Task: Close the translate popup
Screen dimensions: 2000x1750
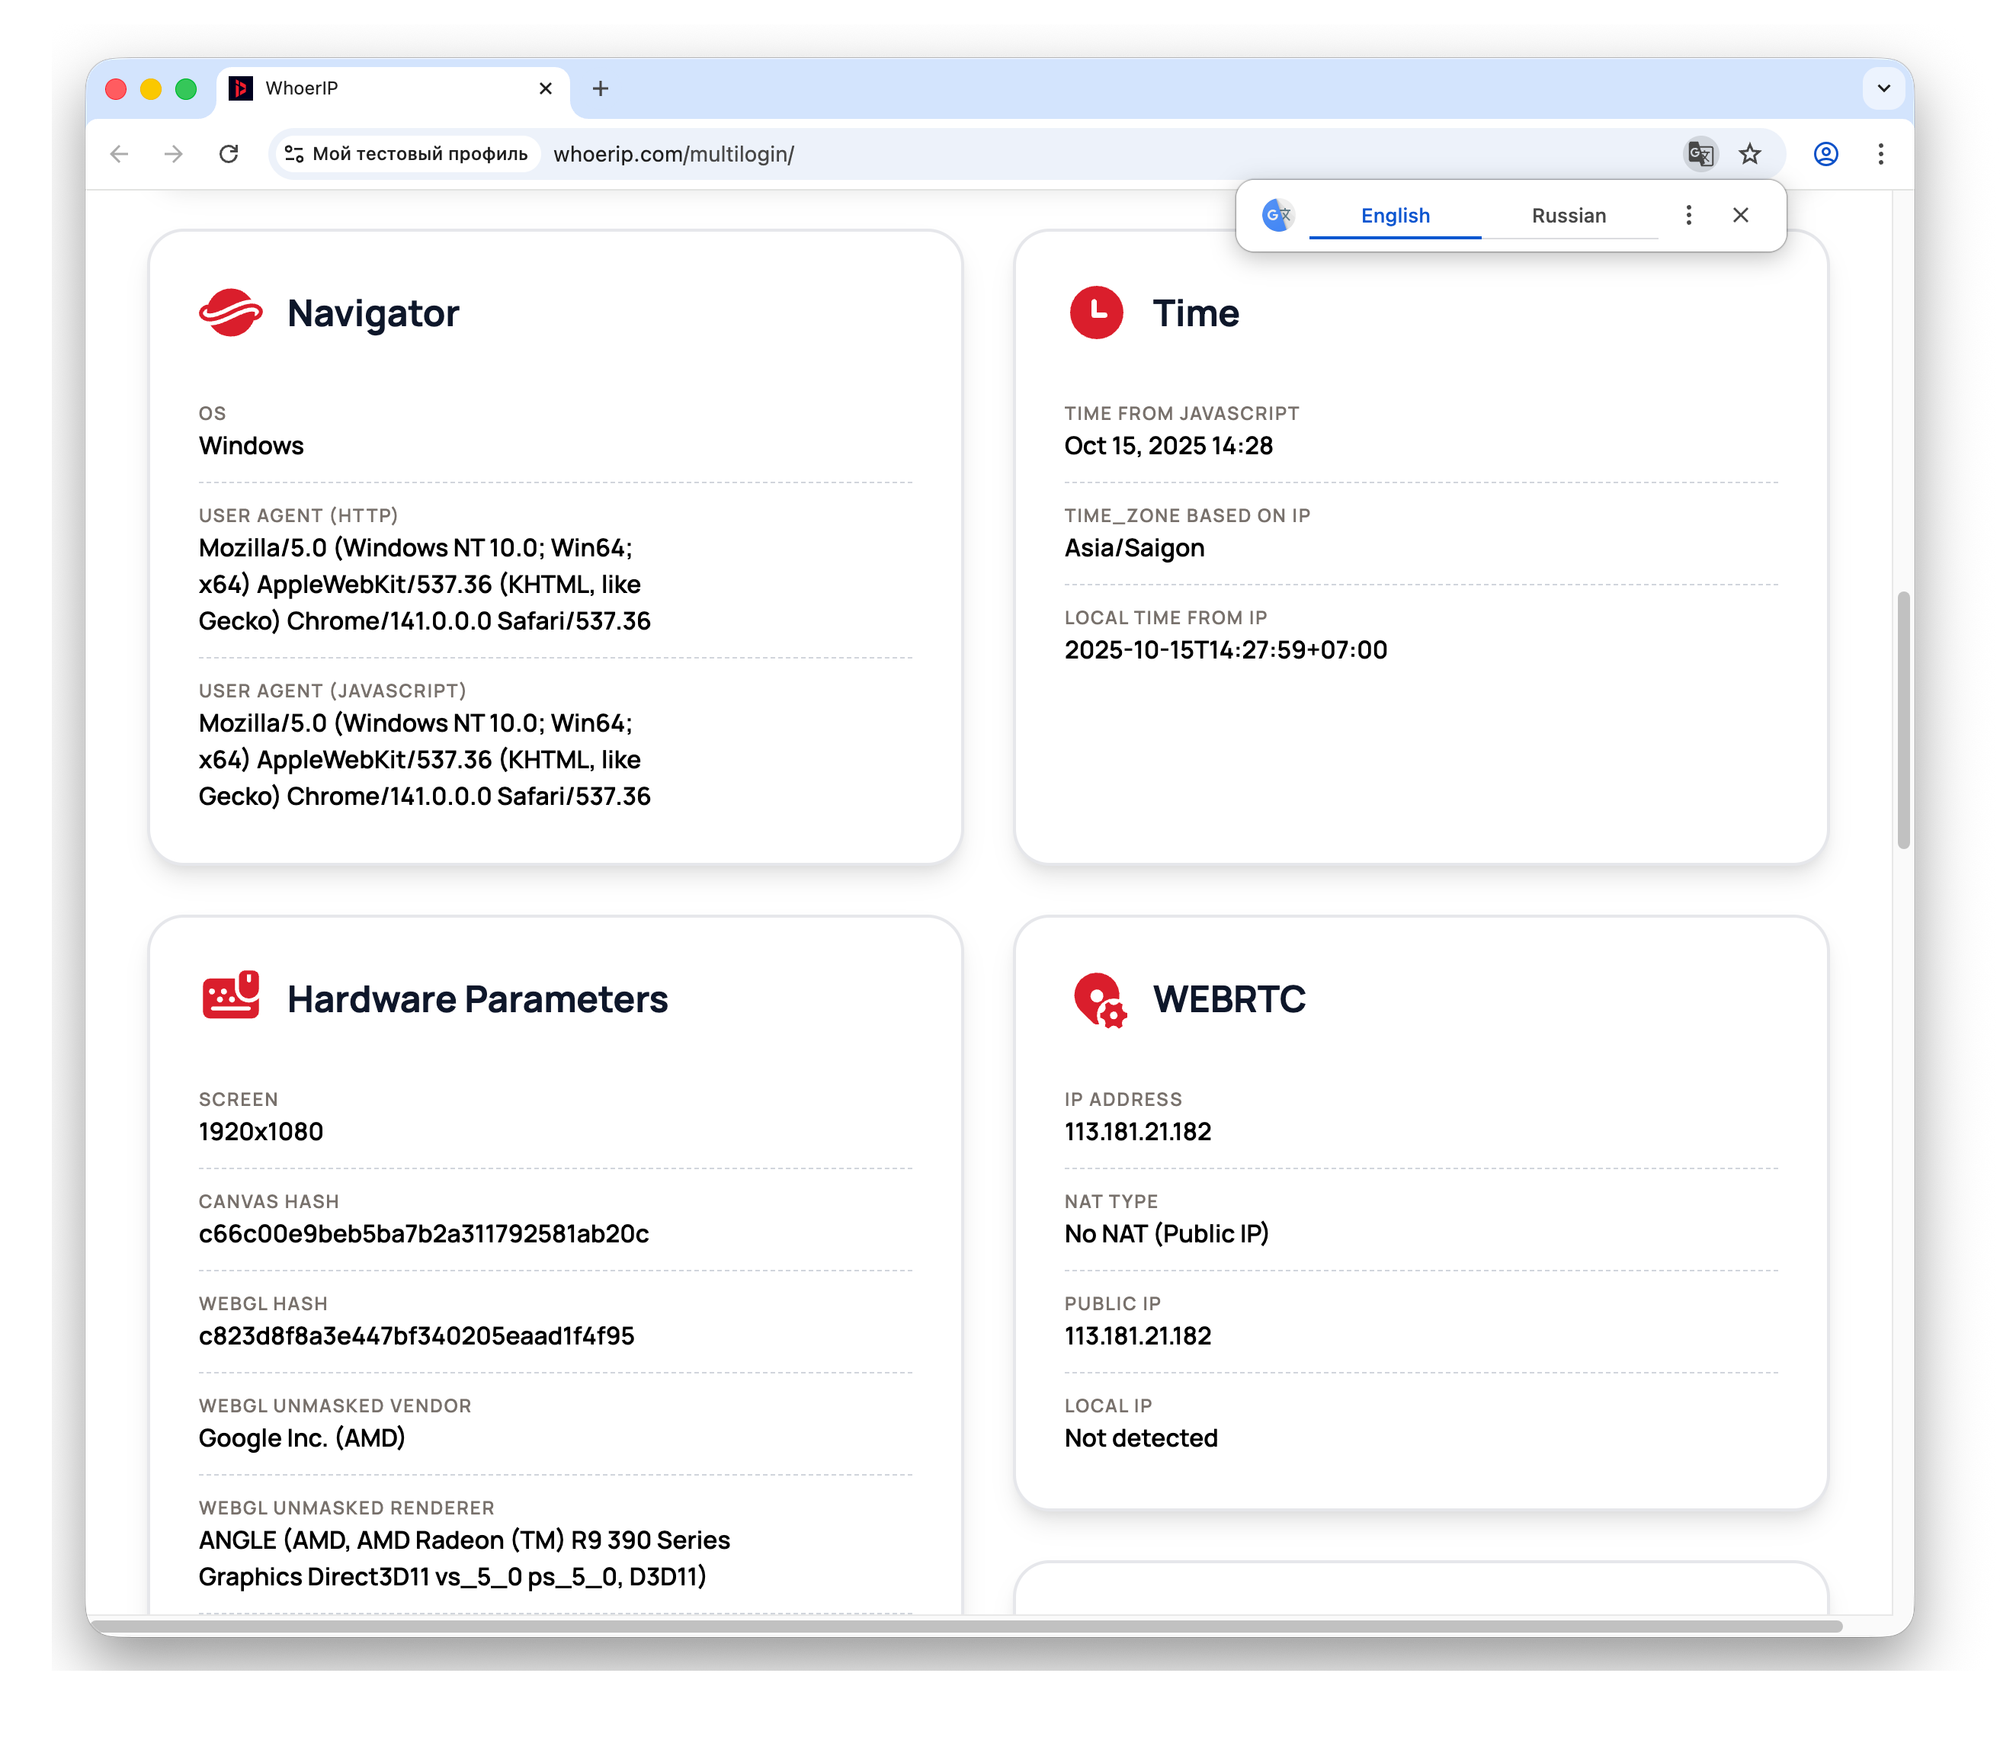Action: [x=1740, y=215]
